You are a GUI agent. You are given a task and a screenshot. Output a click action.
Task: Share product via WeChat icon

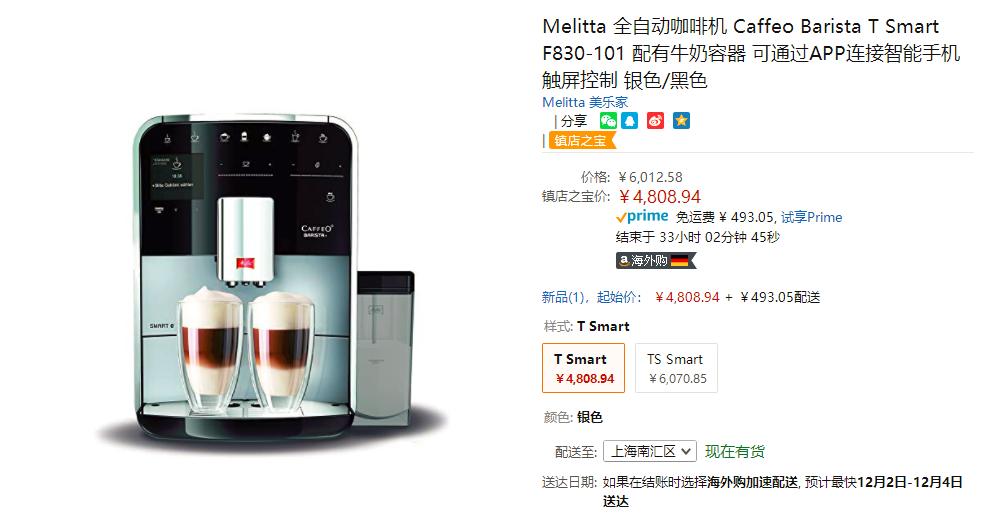(x=608, y=121)
